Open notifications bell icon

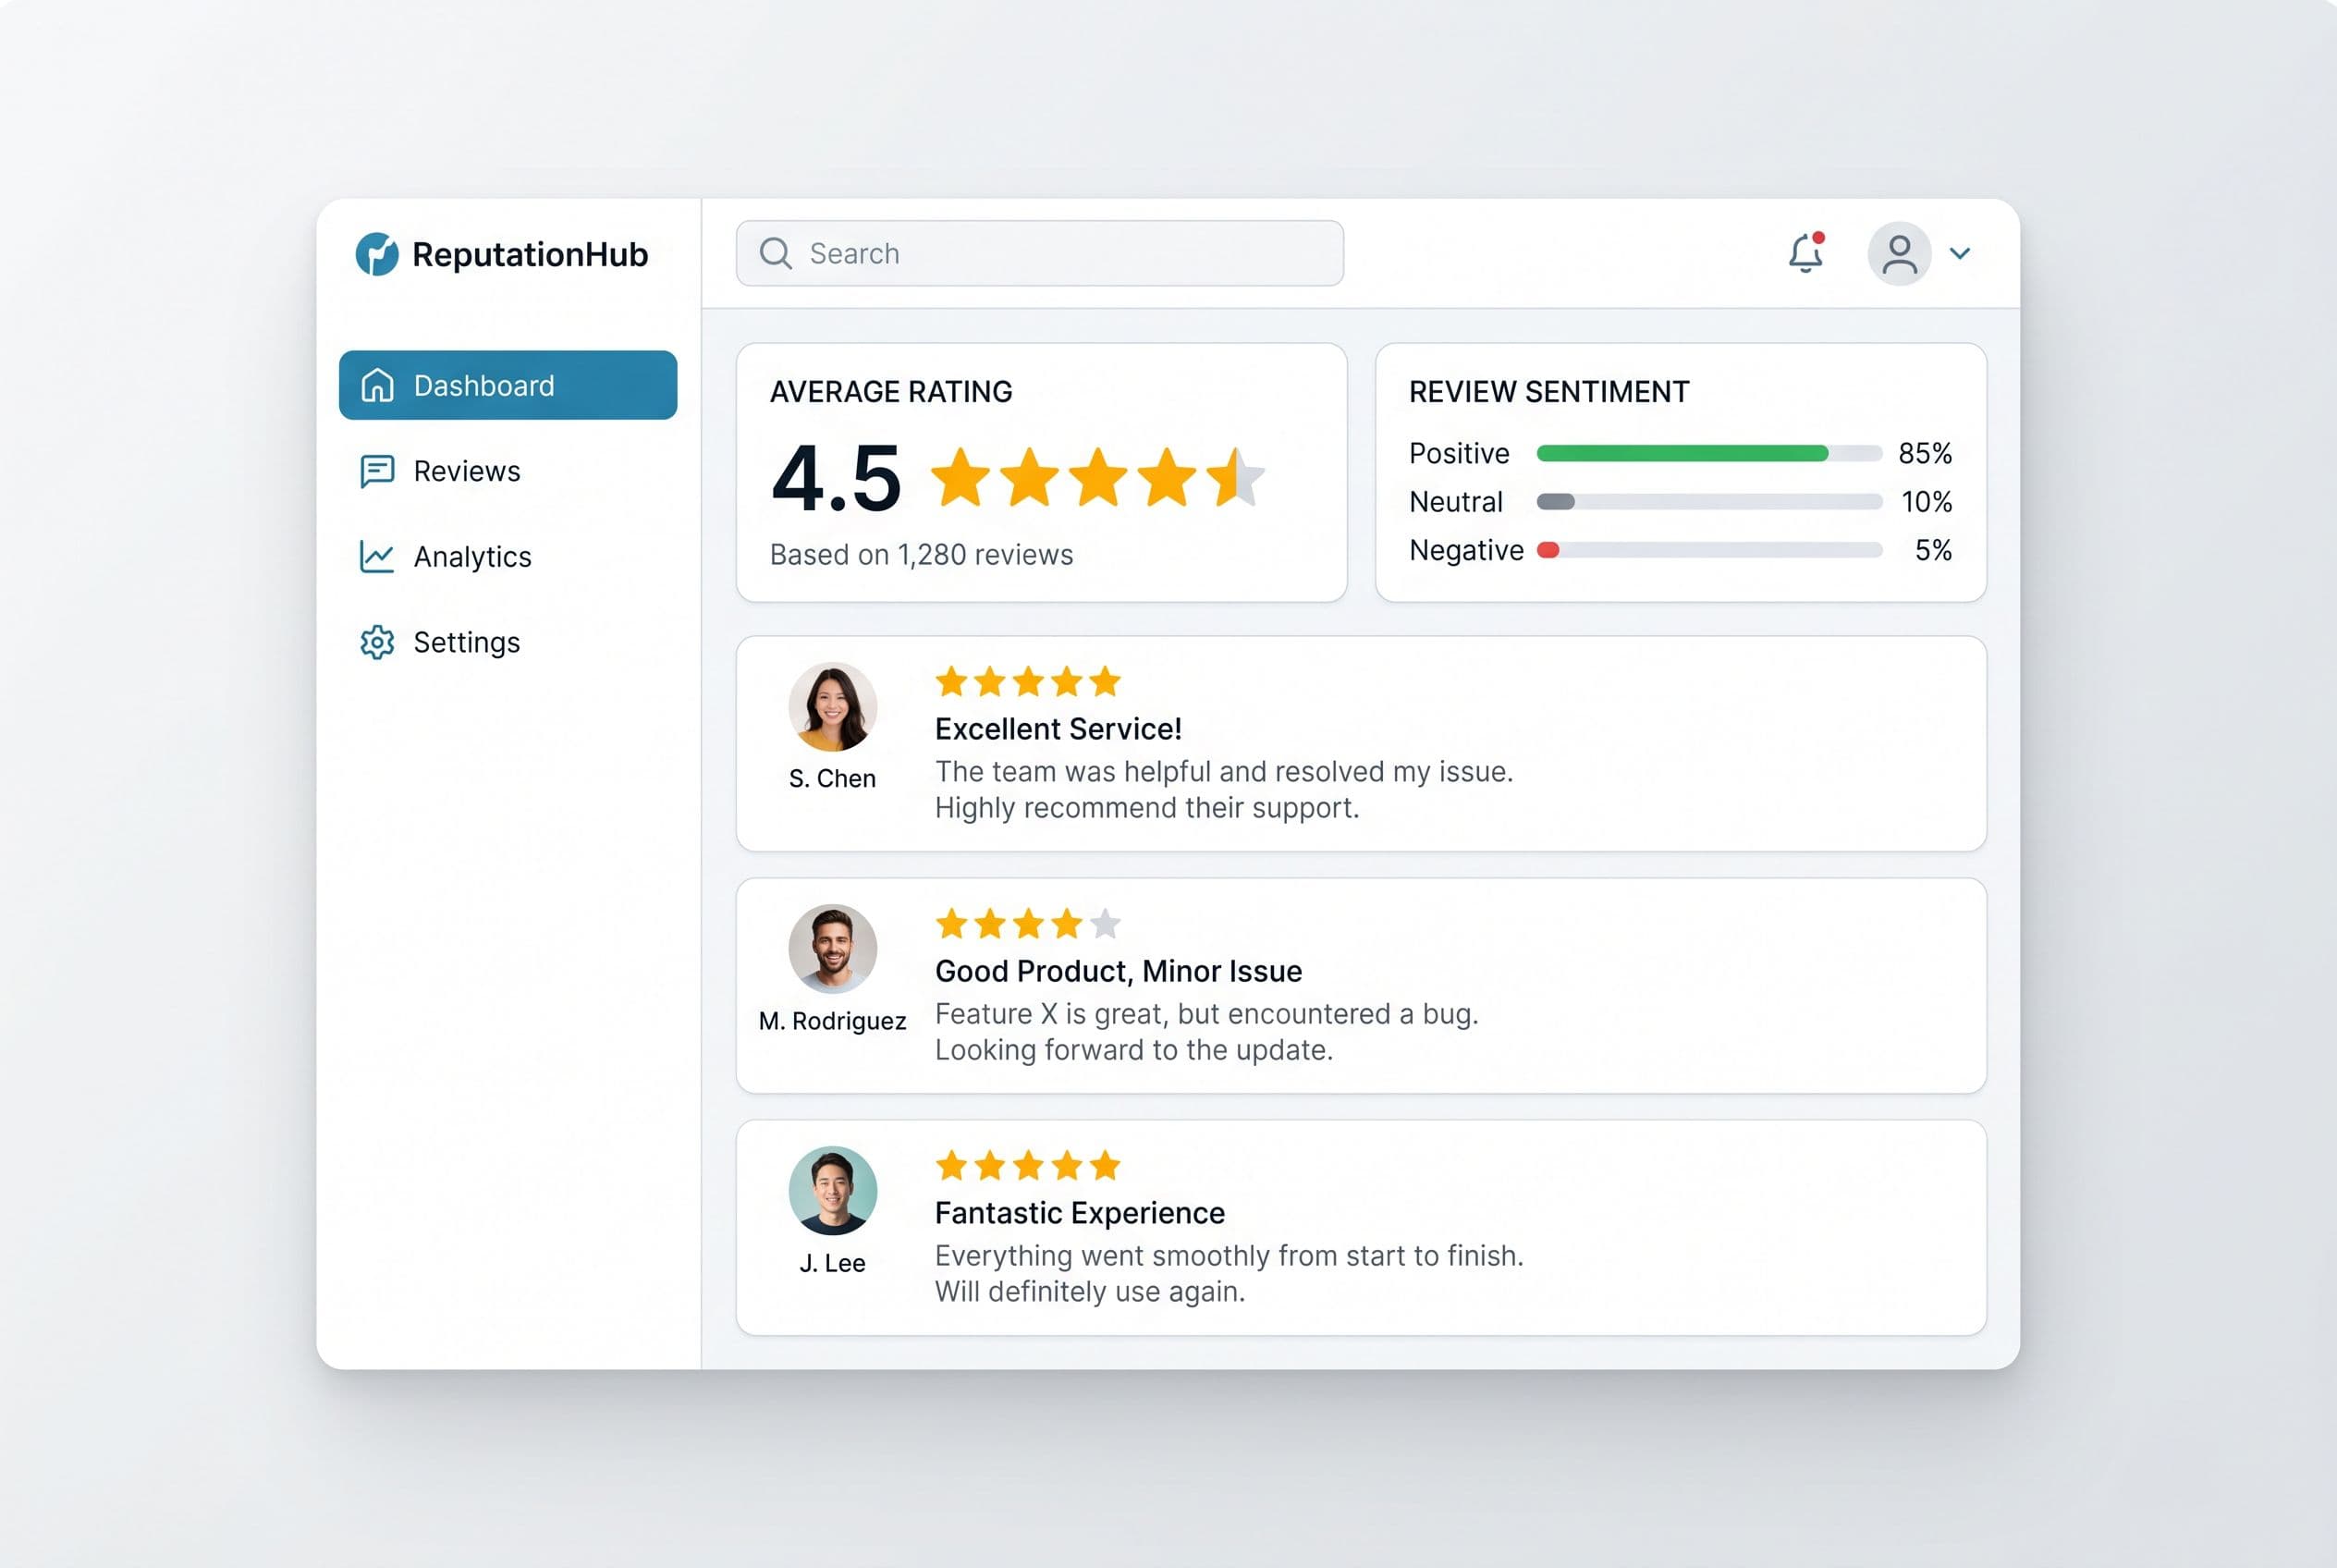pyautogui.click(x=1806, y=253)
